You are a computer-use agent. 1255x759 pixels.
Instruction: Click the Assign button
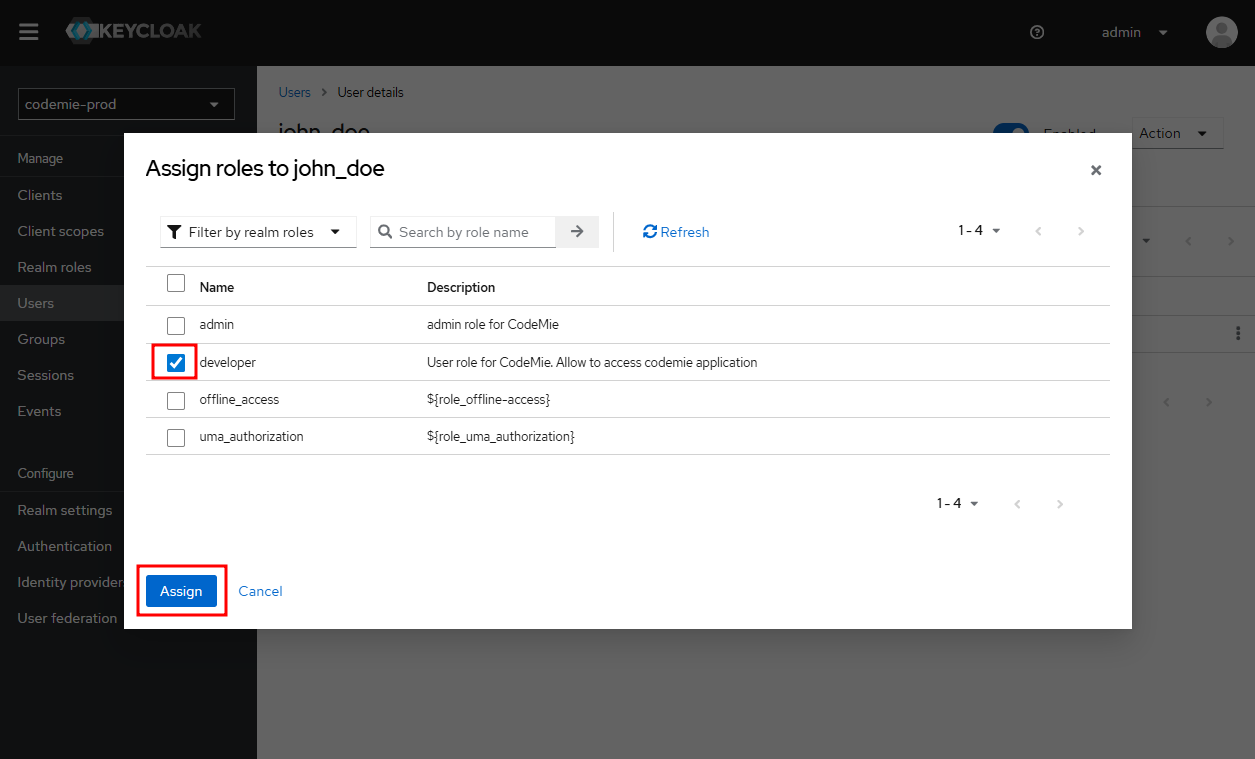181,591
